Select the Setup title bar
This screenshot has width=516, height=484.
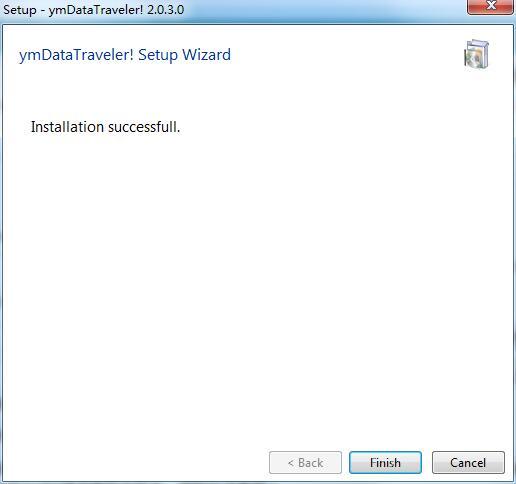pyautogui.click(x=233, y=10)
